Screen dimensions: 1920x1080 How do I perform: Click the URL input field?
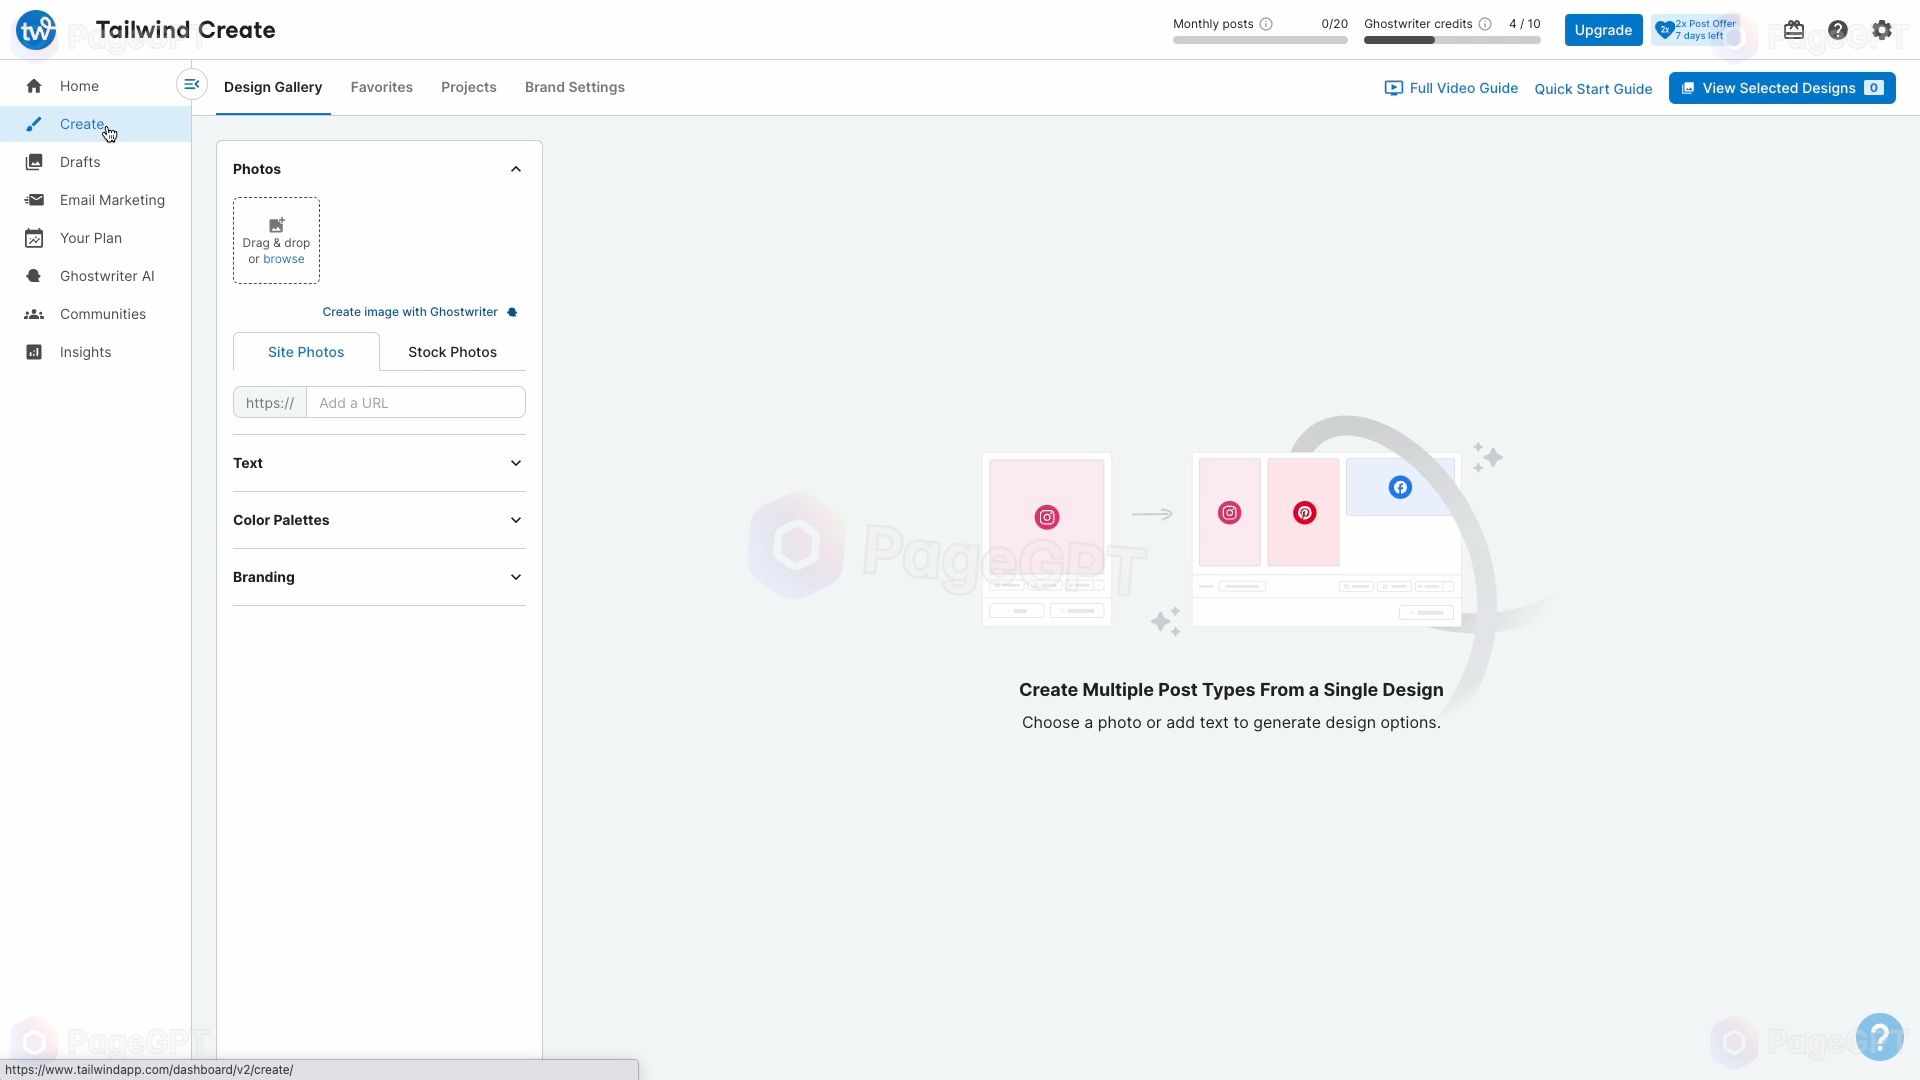coord(413,401)
